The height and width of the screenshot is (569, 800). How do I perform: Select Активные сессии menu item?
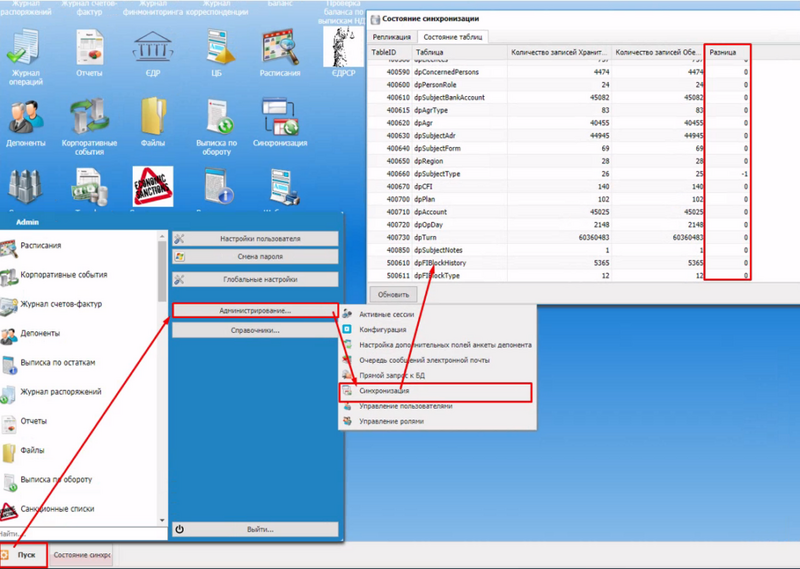(386, 314)
